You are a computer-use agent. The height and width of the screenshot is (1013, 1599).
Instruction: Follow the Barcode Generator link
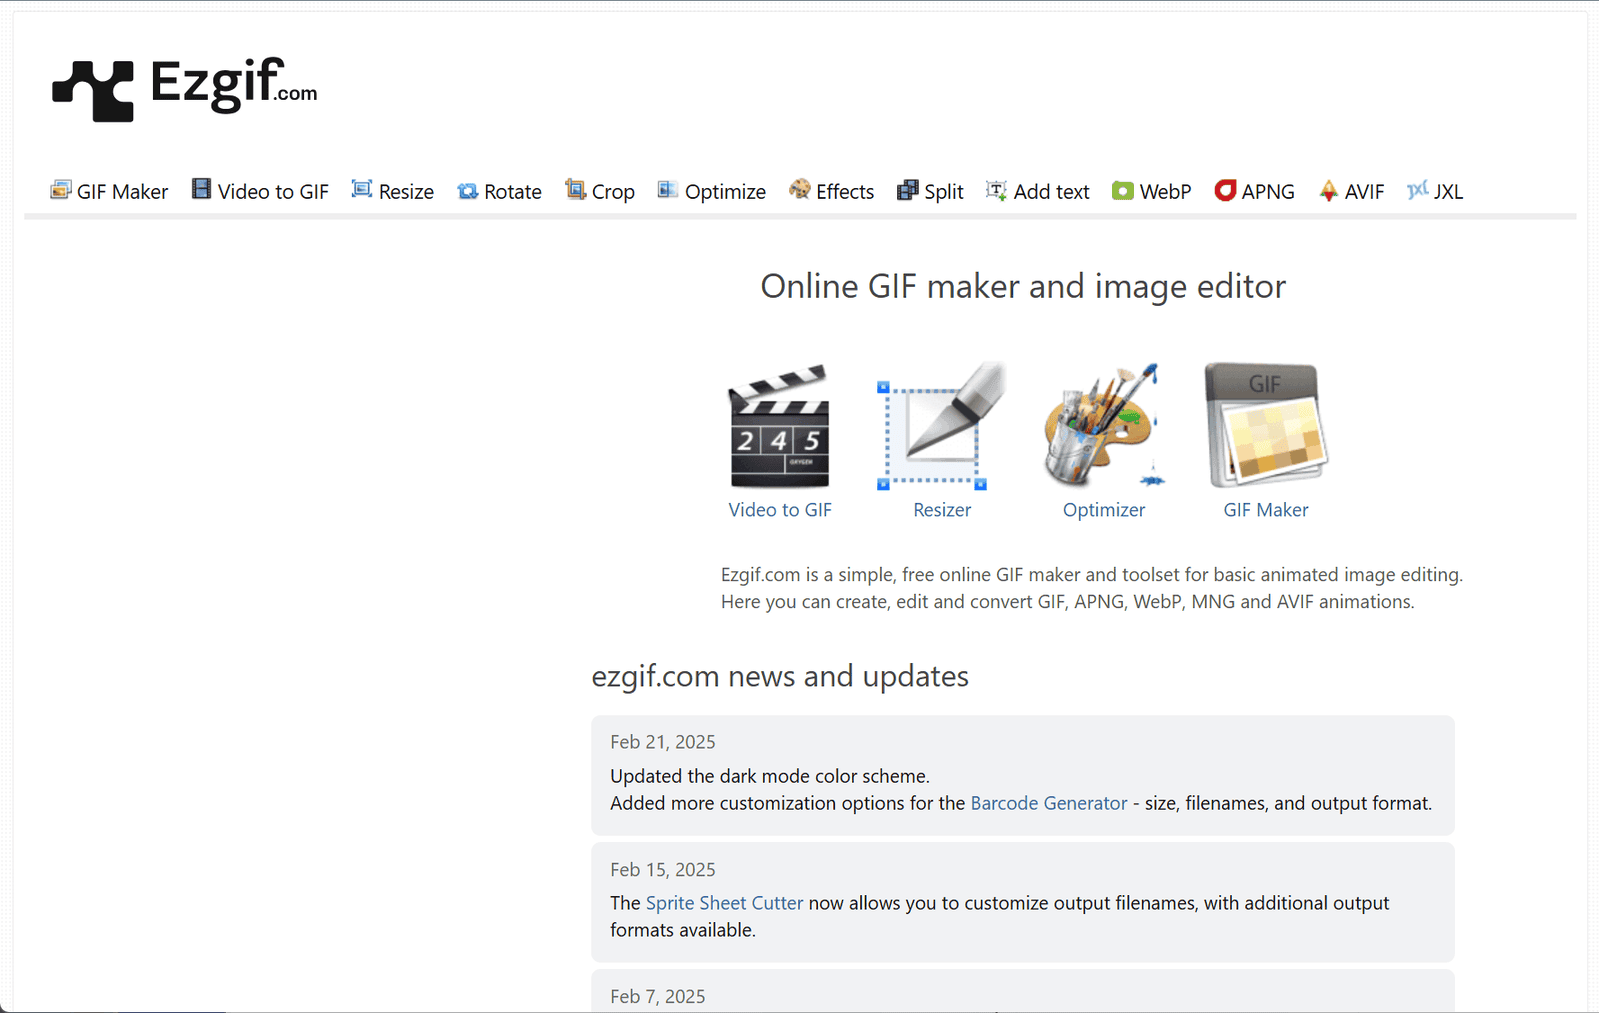(x=1048, y=803)
